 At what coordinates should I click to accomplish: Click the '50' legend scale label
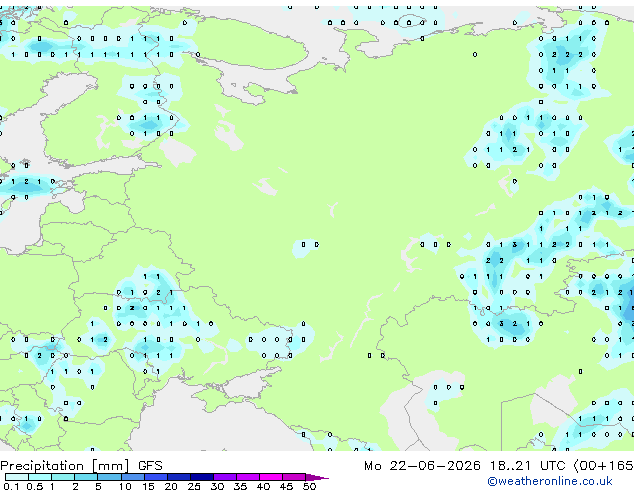309,486
